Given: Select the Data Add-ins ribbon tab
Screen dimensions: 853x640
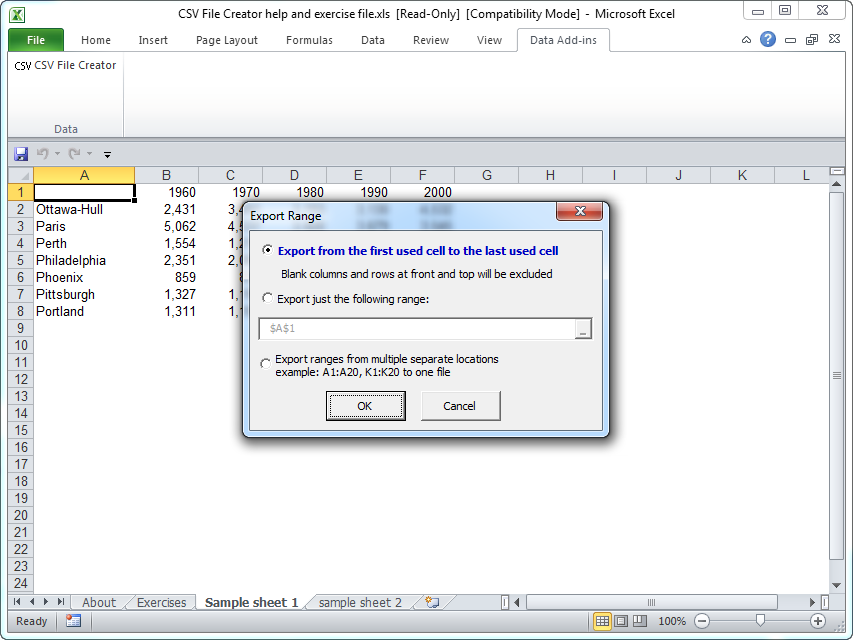Looking at the screenshot, I should (563, 40).
